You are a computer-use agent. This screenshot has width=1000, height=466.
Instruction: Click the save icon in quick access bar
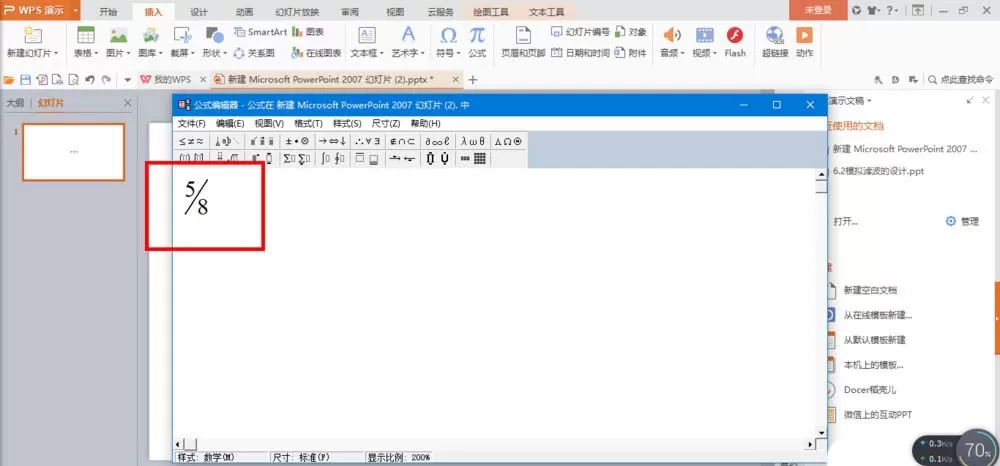(26, 80)
